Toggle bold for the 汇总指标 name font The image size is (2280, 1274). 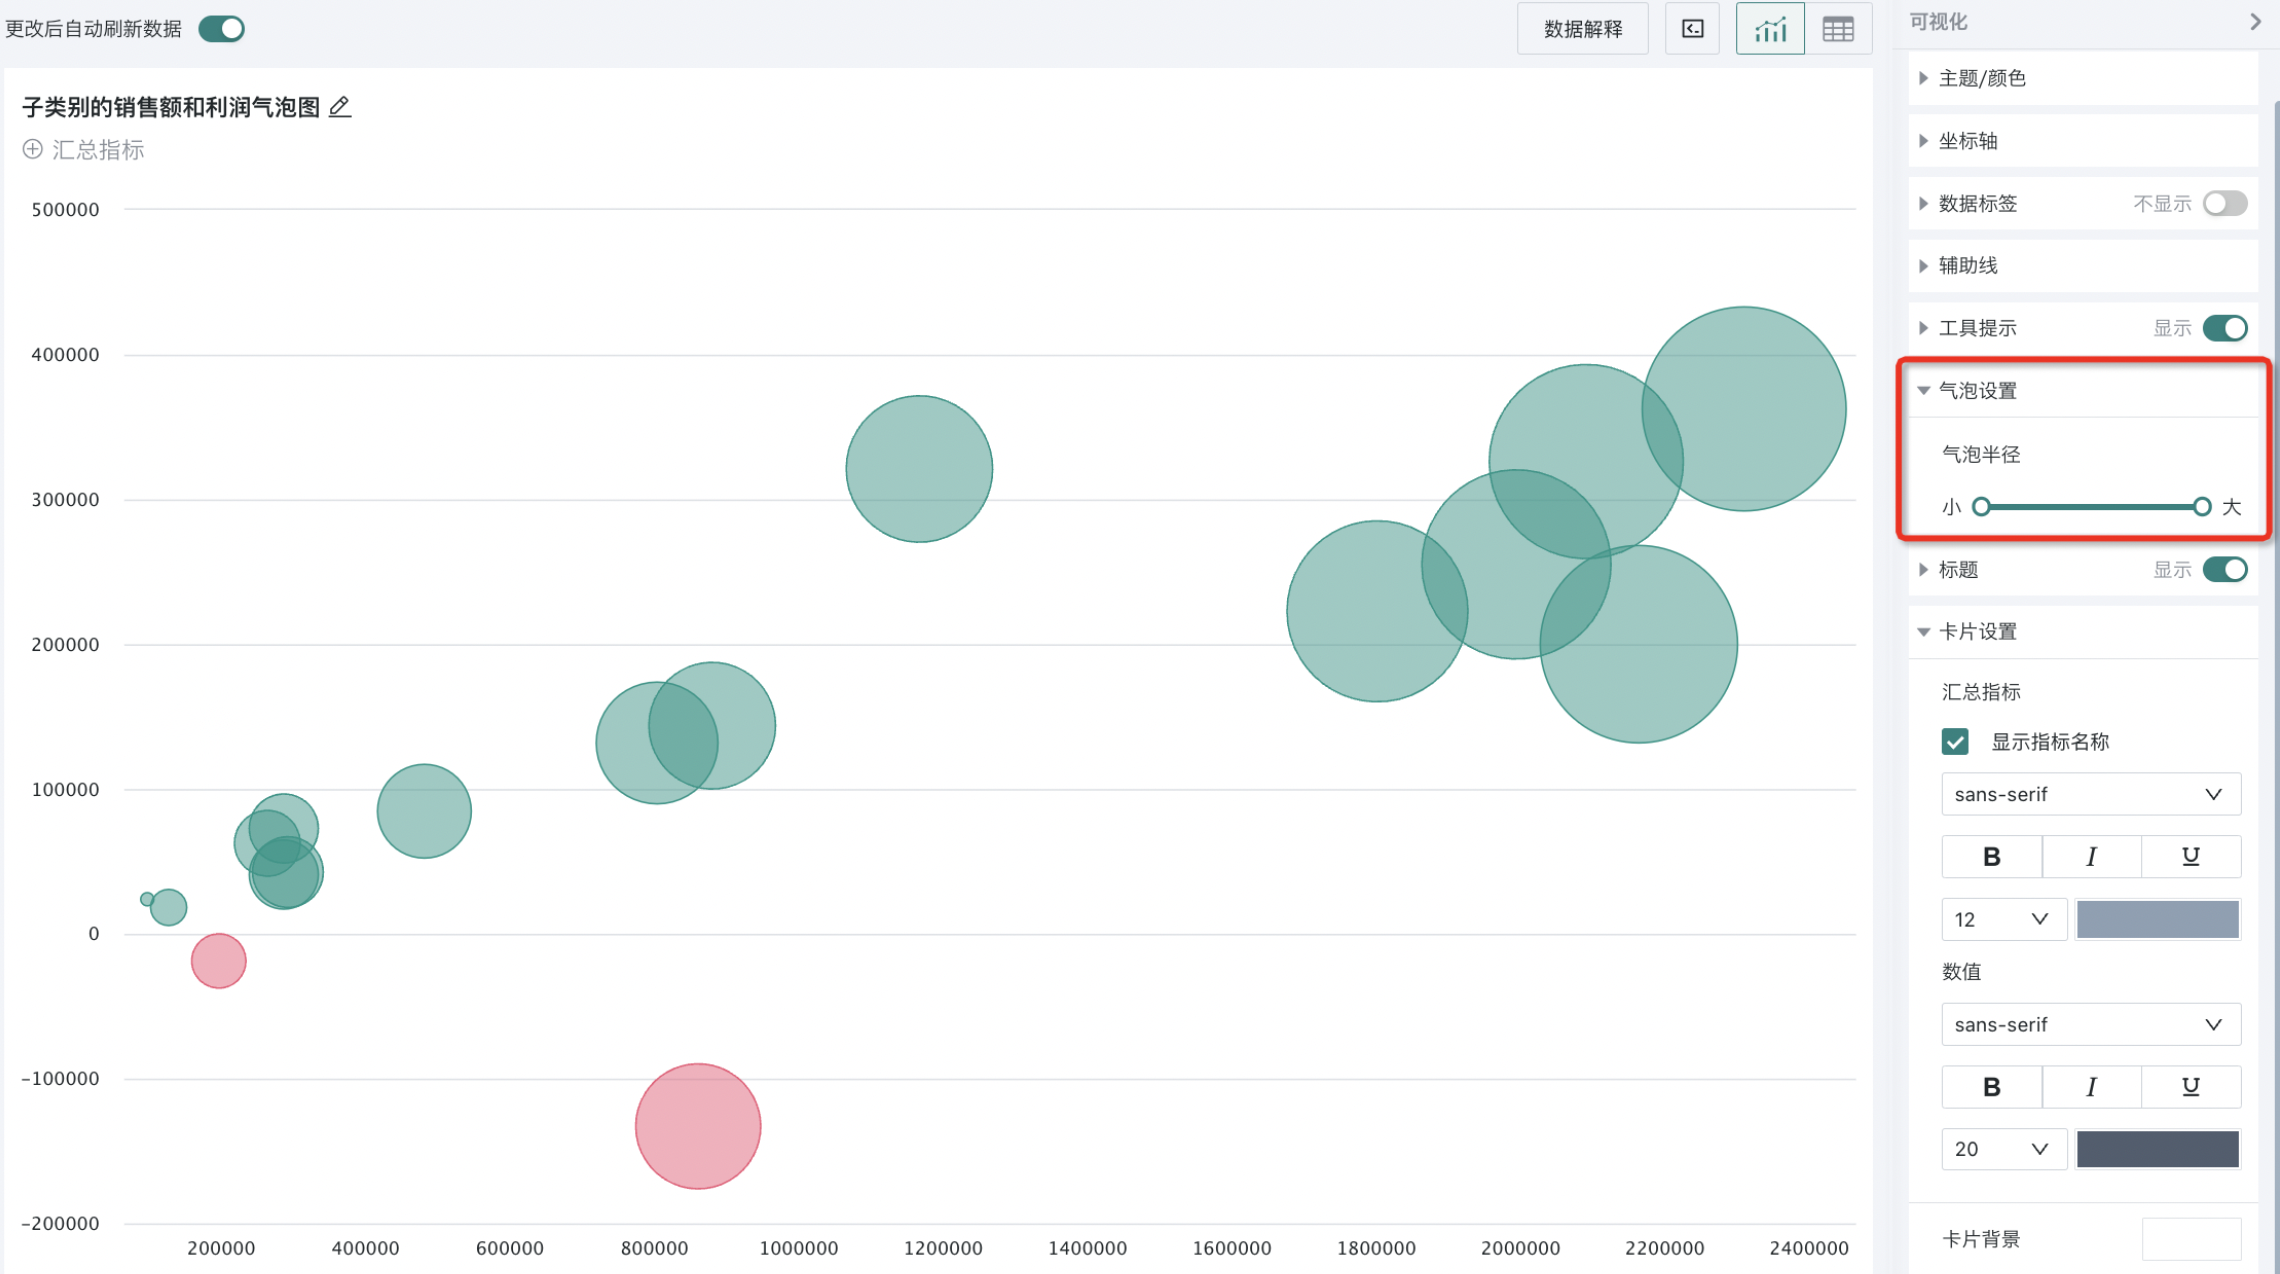1991,857
